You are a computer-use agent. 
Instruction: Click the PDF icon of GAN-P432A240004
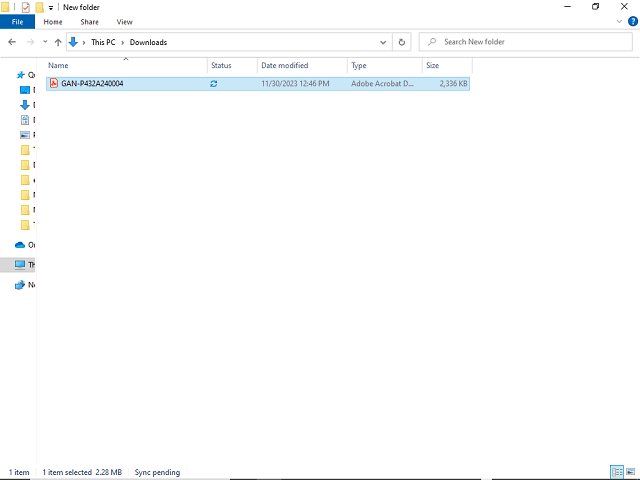[54, 83]
